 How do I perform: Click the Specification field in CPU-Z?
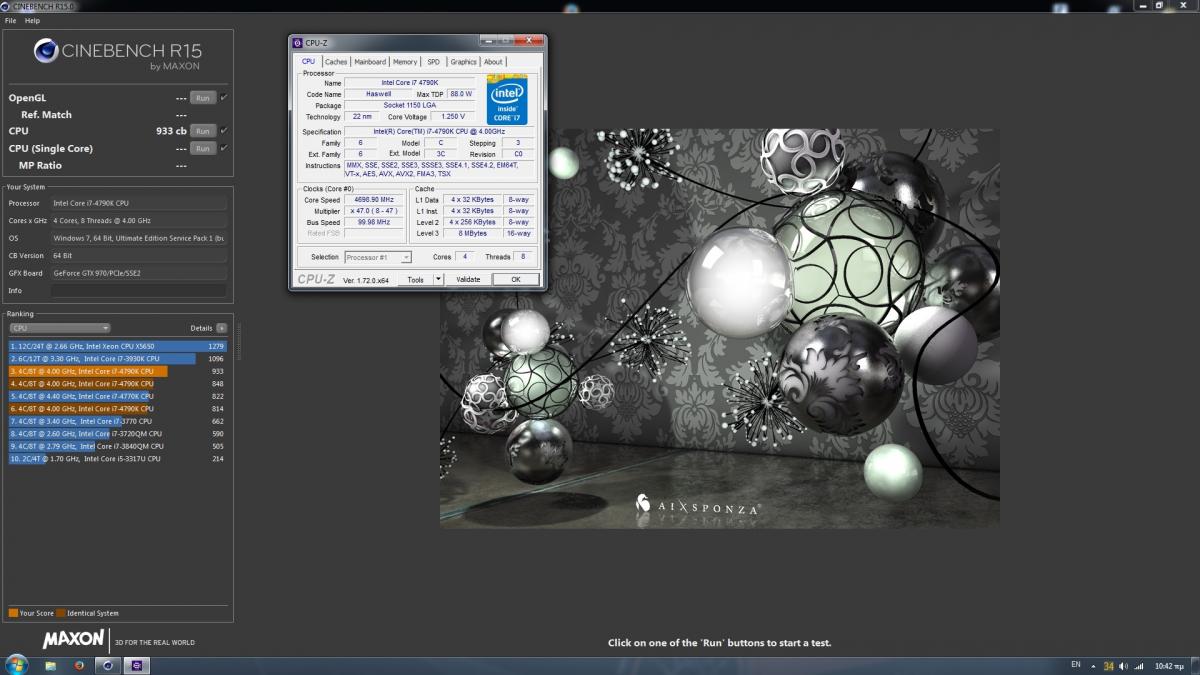point(438,132)
